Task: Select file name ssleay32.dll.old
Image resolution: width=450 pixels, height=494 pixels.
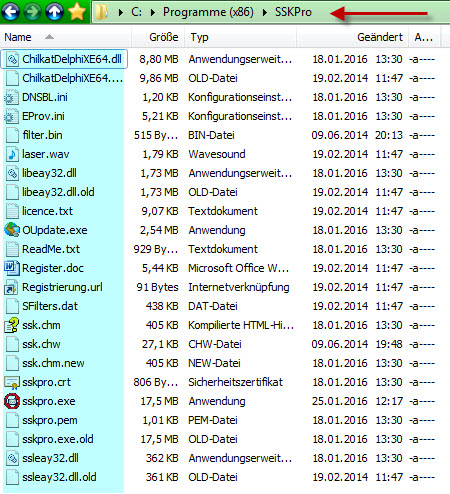Action: coord(59,477)
